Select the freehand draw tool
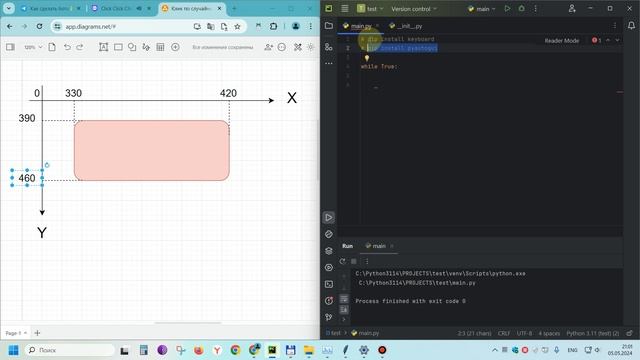The image size is (640, 360). tap(146, 47)
